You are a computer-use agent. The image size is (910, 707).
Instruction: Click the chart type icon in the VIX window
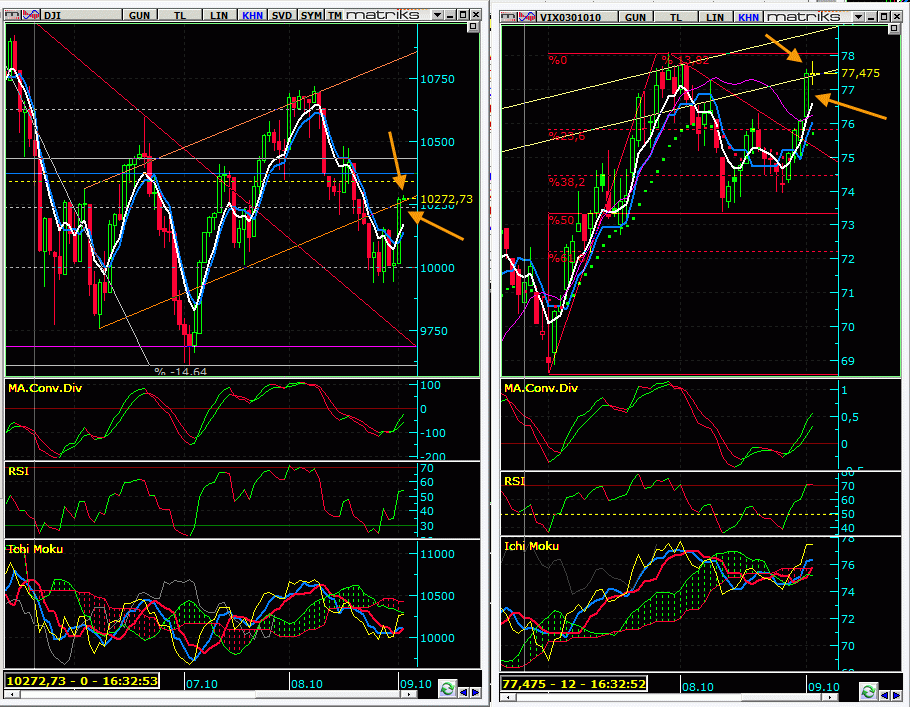click(x=510, y=17)
